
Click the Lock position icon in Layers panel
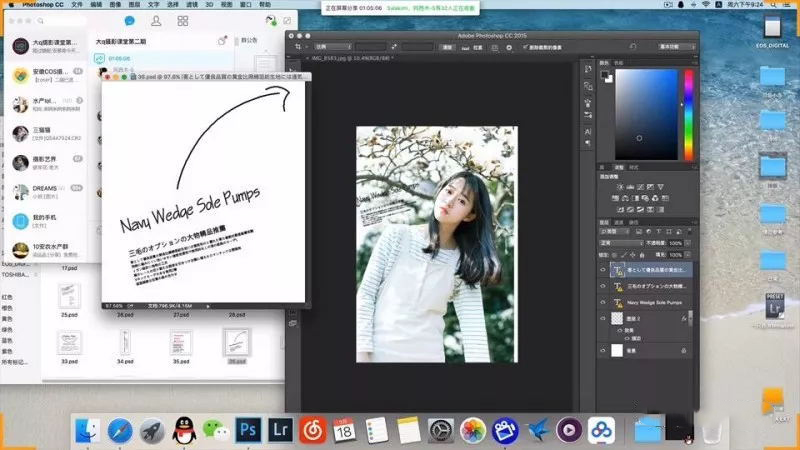(x=633, y=255)
